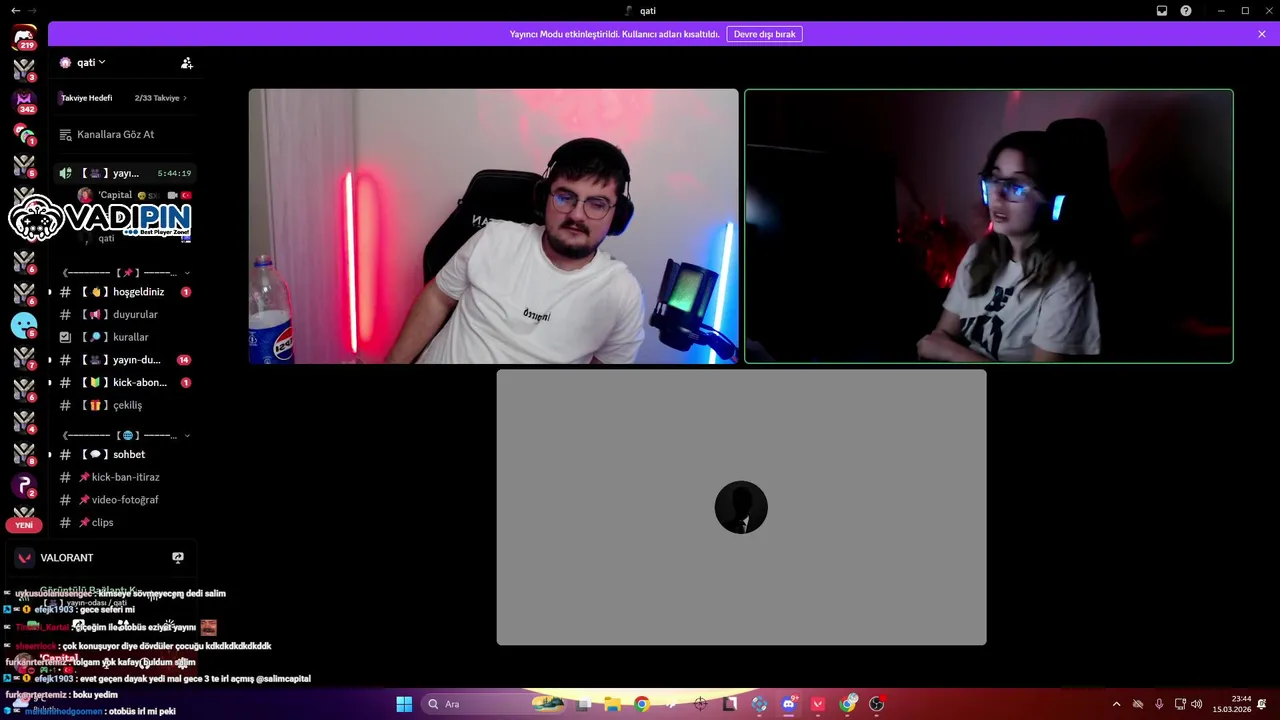Image resolution: width=1280 pixels, height=720 pixels.
Task: Open the OBS Studio taskbar icon
Action: click(877, 704)
